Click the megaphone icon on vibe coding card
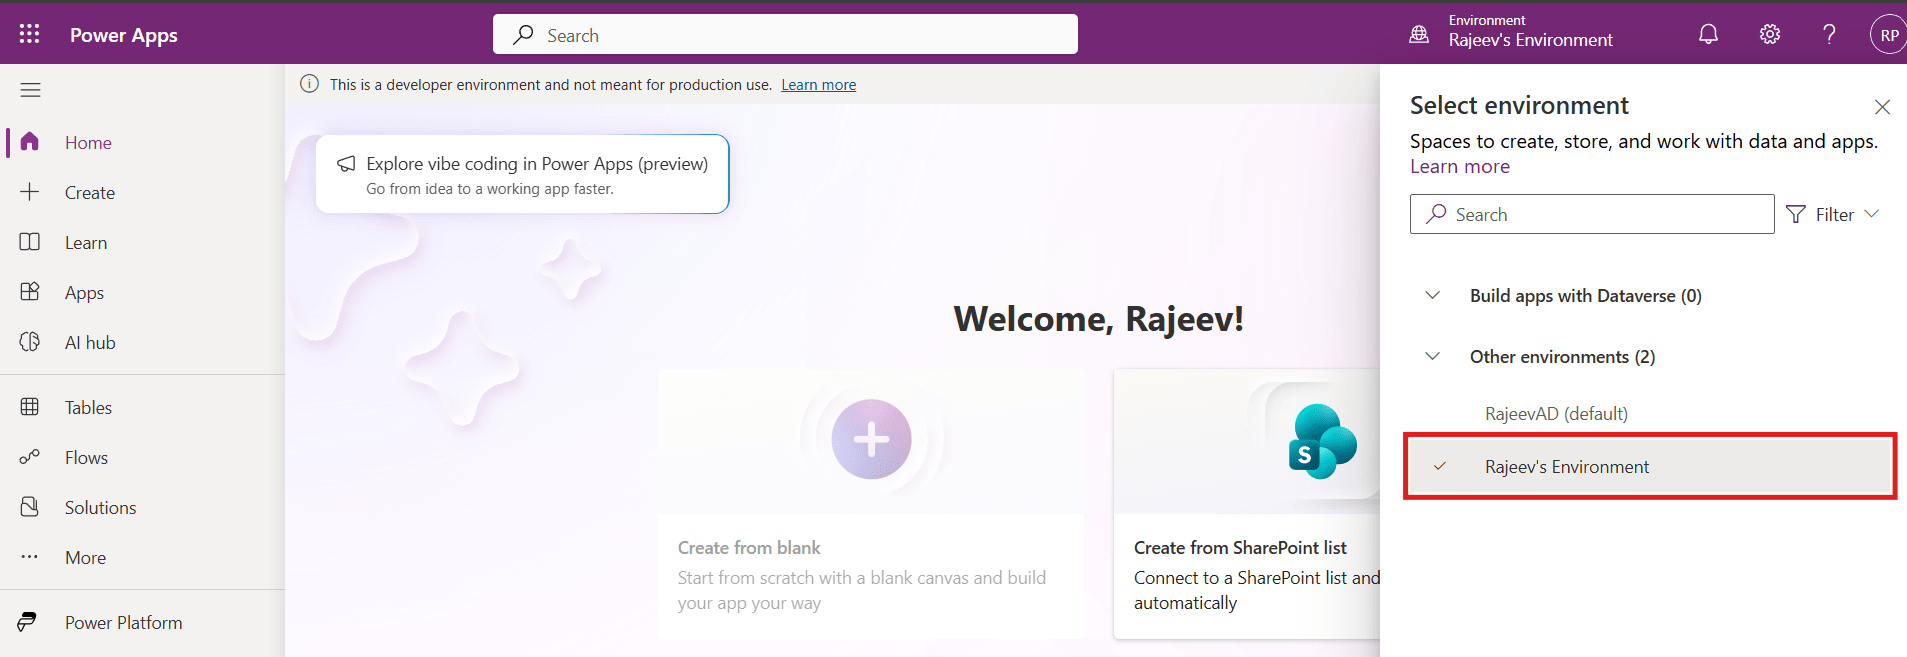The image size is (1907, 657). (x=346, y=163)
